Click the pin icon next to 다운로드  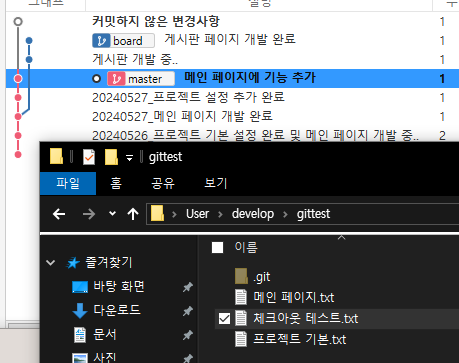click(x=188, y=311)
